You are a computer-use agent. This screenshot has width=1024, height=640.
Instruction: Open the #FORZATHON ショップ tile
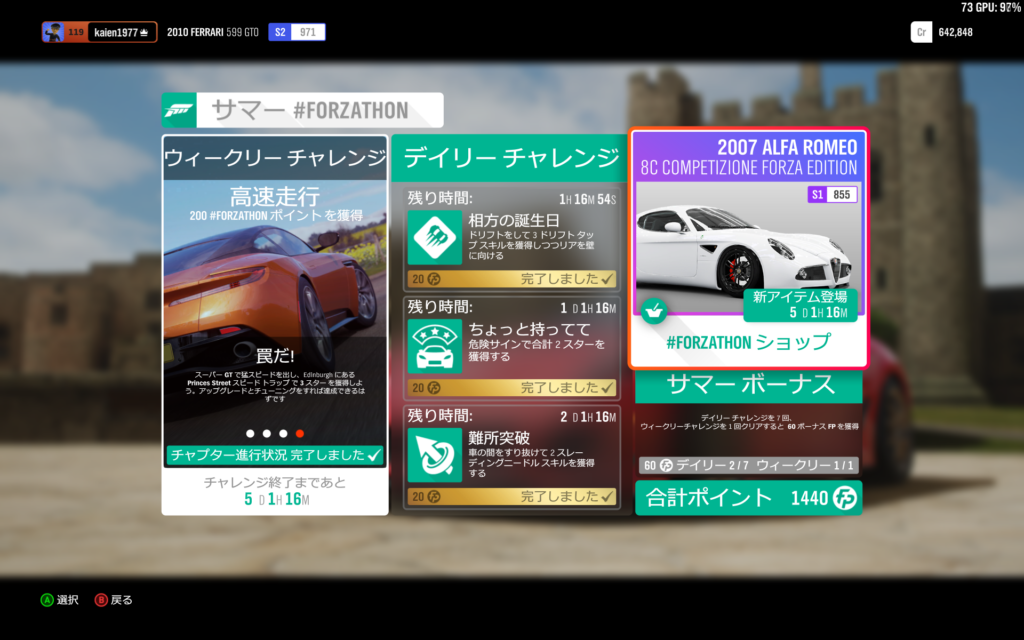[748, 342]
